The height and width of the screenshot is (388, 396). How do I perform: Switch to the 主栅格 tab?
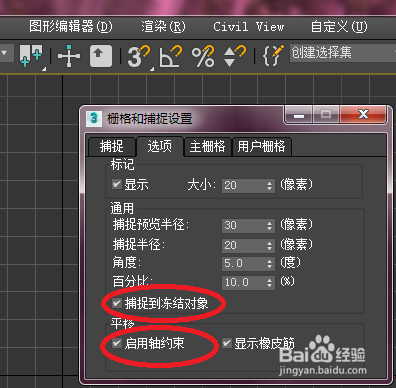(207, 147)
